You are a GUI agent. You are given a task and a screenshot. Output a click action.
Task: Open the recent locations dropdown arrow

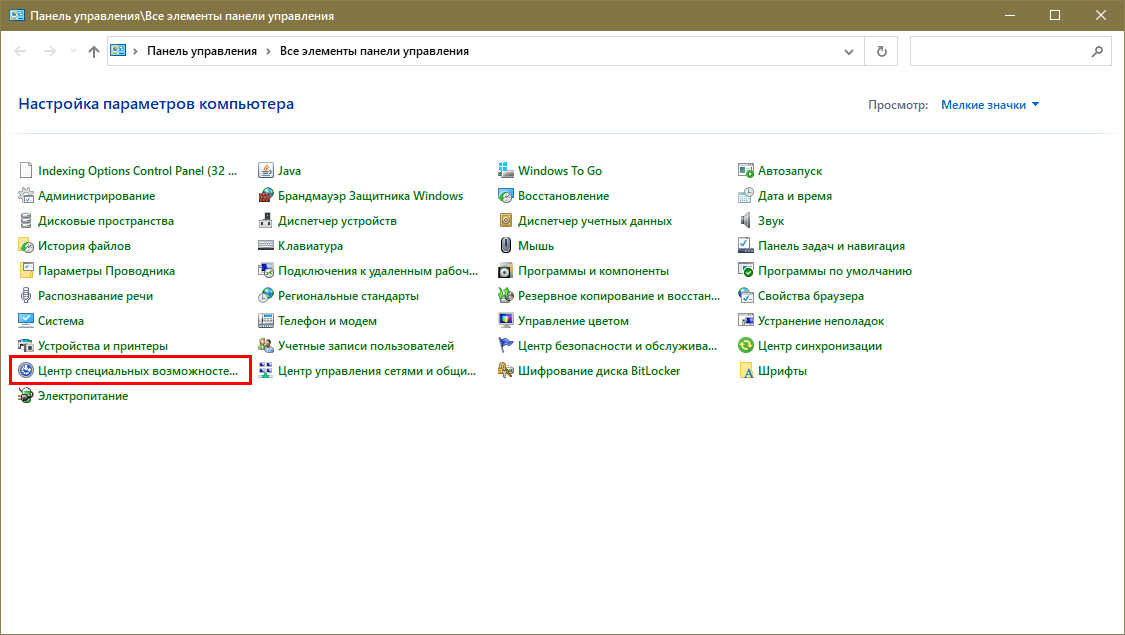(73, 51)
